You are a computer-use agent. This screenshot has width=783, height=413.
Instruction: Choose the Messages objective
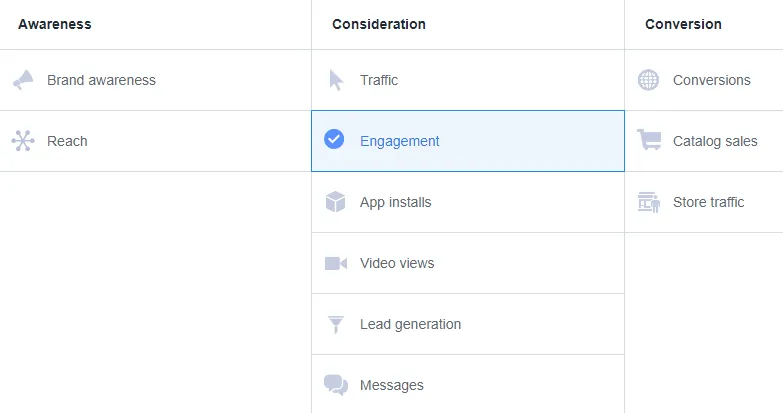click(x=391, y=385)
